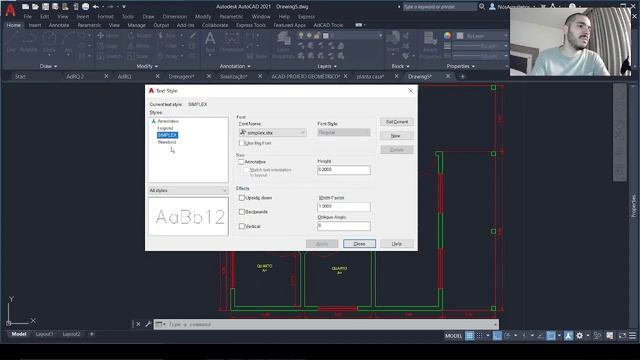Select the Text tool in Annotation panel
Viewport: 640px width, 360px height.
(210, 42)
